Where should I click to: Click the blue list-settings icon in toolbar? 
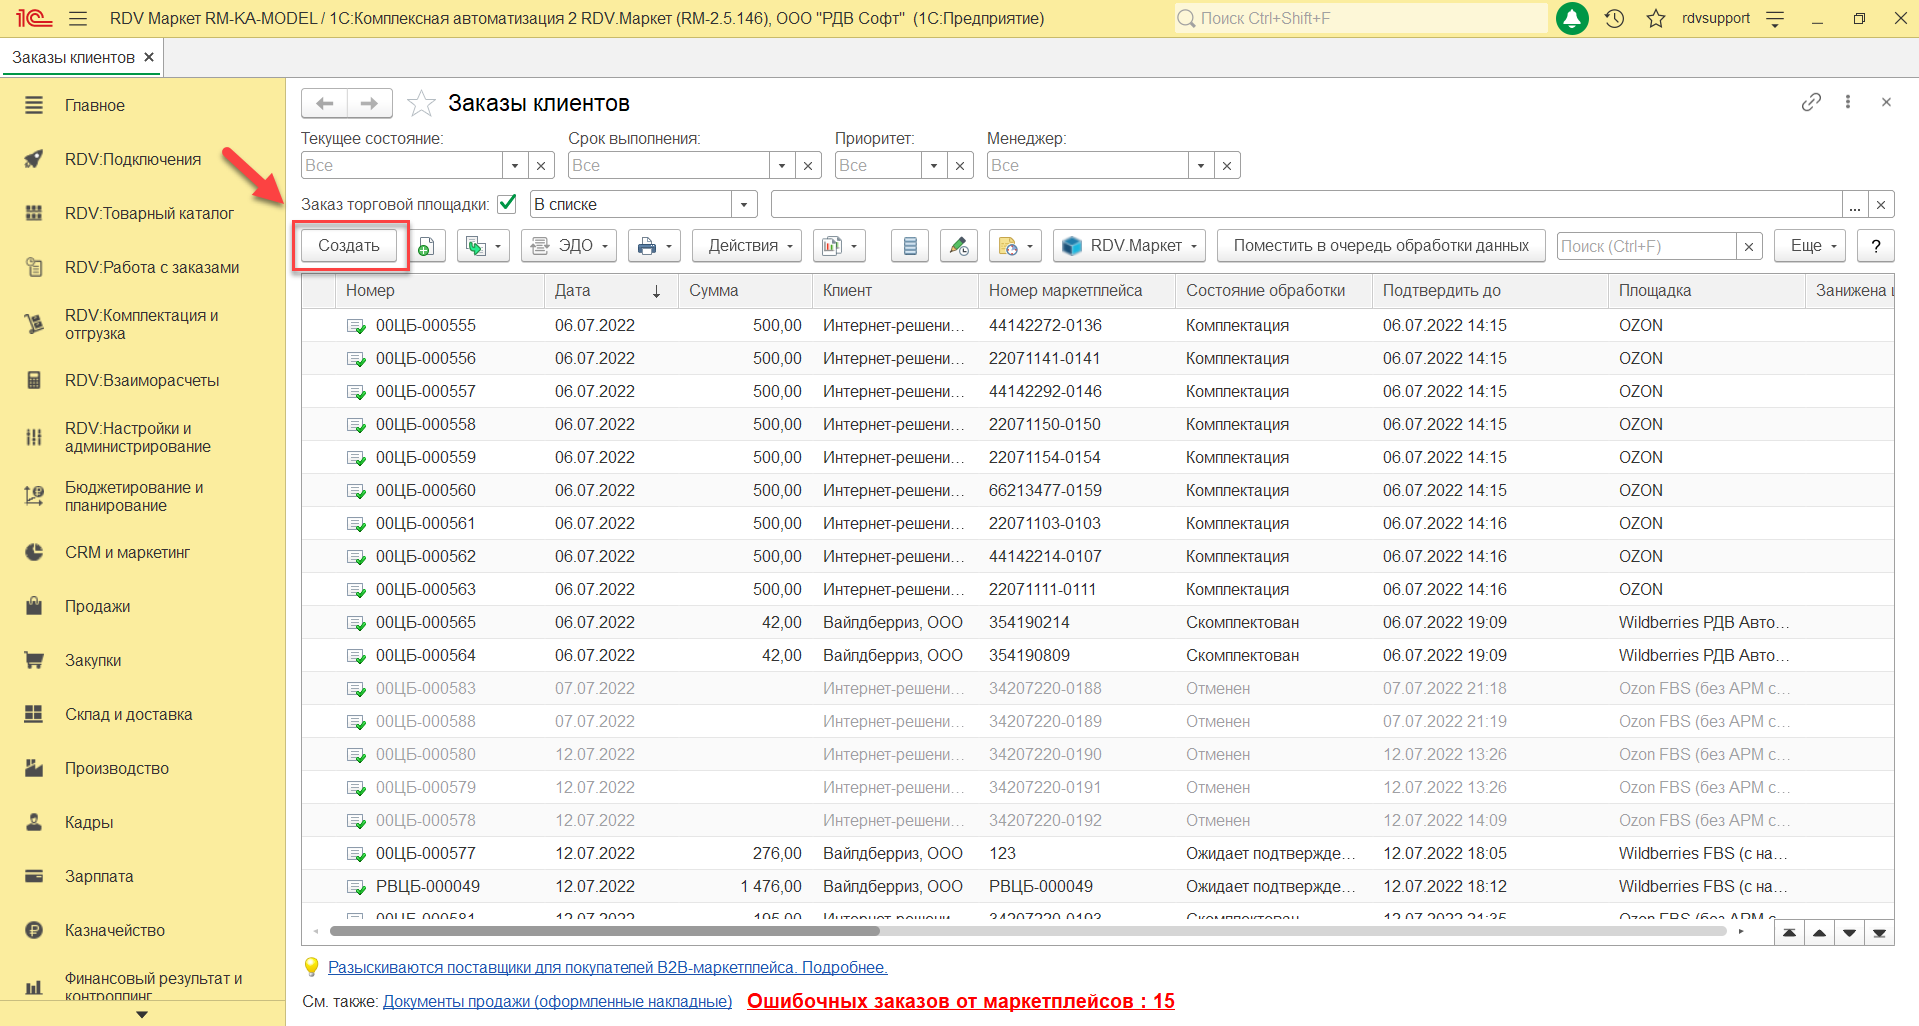910,246
